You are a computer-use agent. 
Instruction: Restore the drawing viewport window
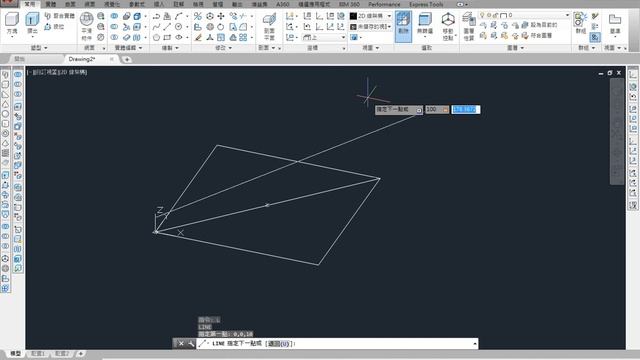[609, 73]
